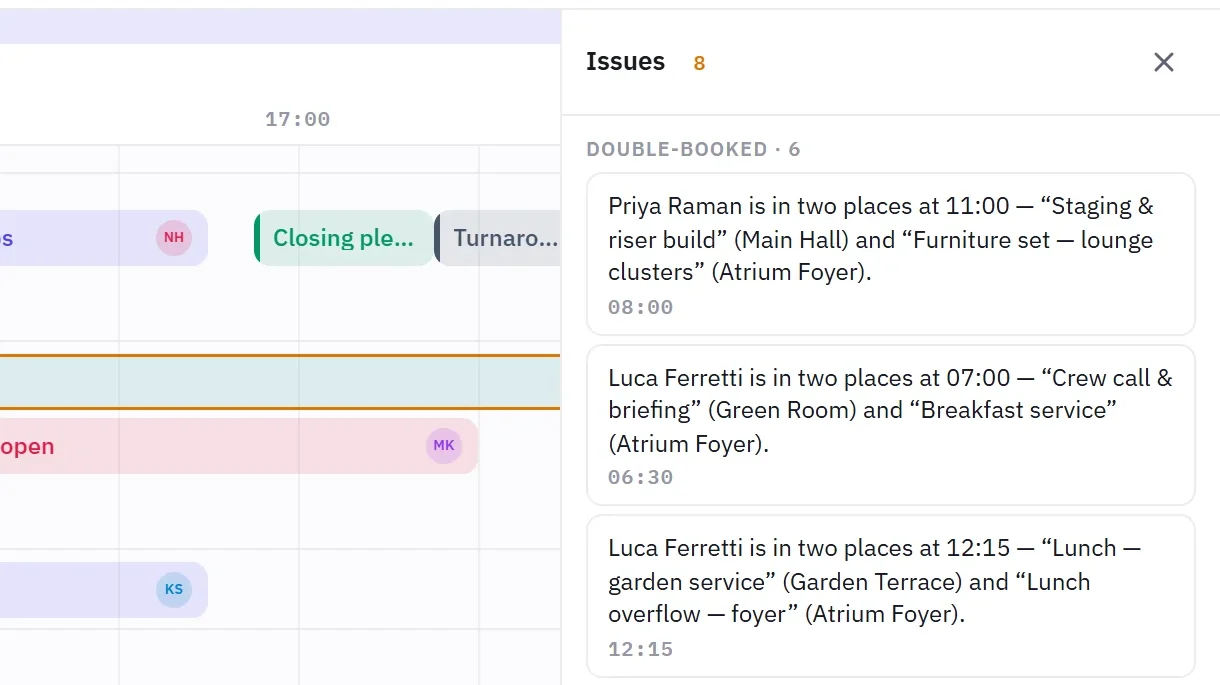Click the "Issues" panel title
The image size is (1220, 685).
pos(625,62)
